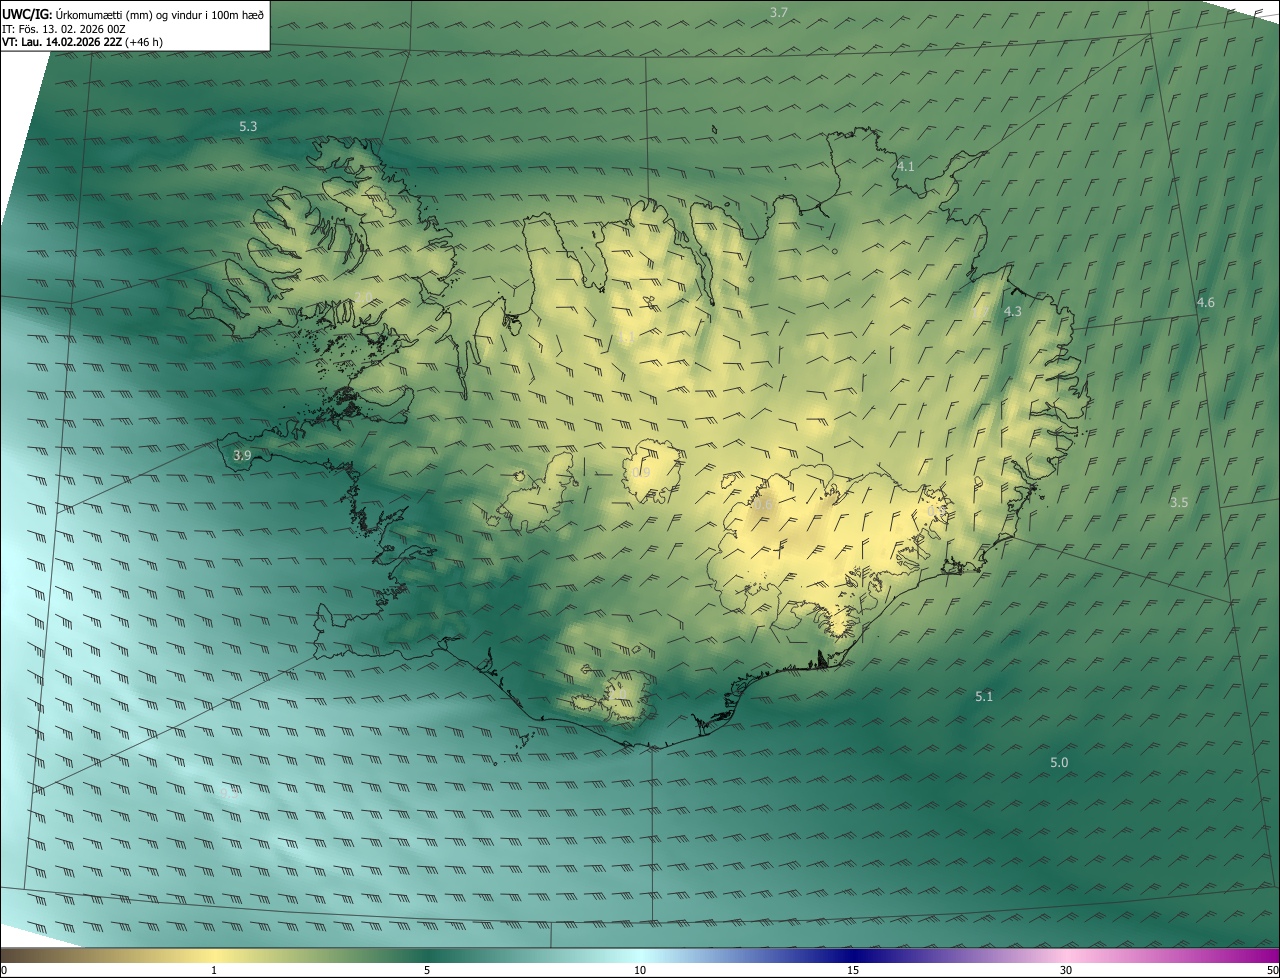This screenshot has height=978, width=1280.
Task: Click the 3.5 value label
Action: coord(1178,502)
